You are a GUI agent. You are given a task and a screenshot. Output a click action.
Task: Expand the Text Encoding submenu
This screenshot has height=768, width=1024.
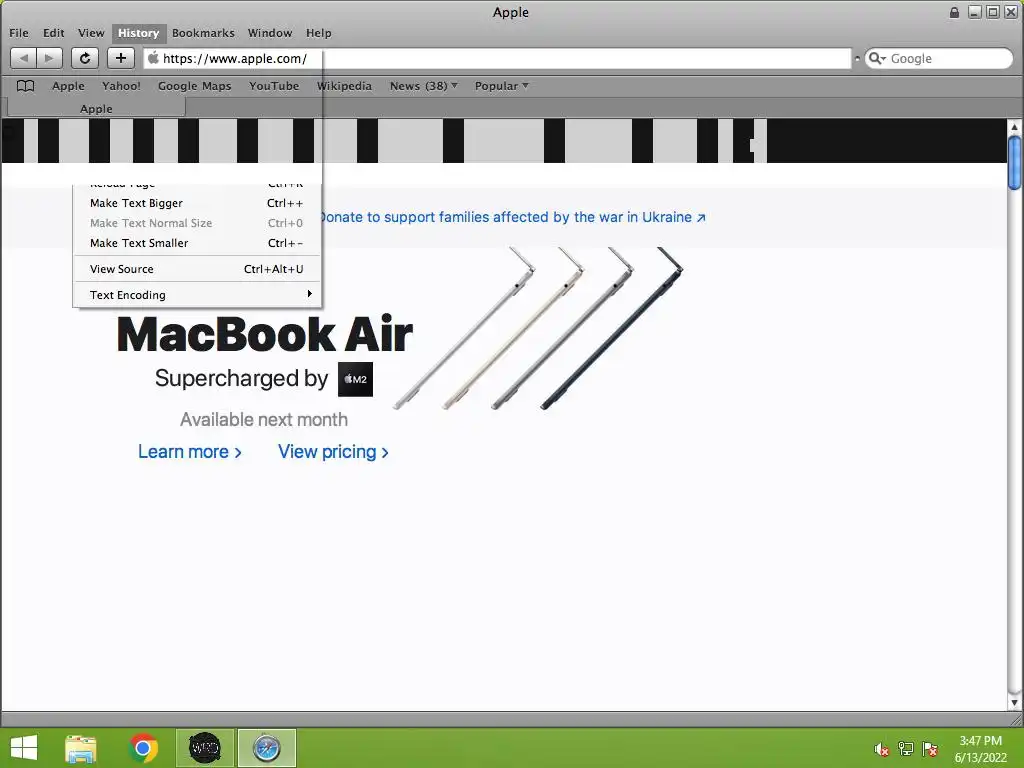[197, 295]
